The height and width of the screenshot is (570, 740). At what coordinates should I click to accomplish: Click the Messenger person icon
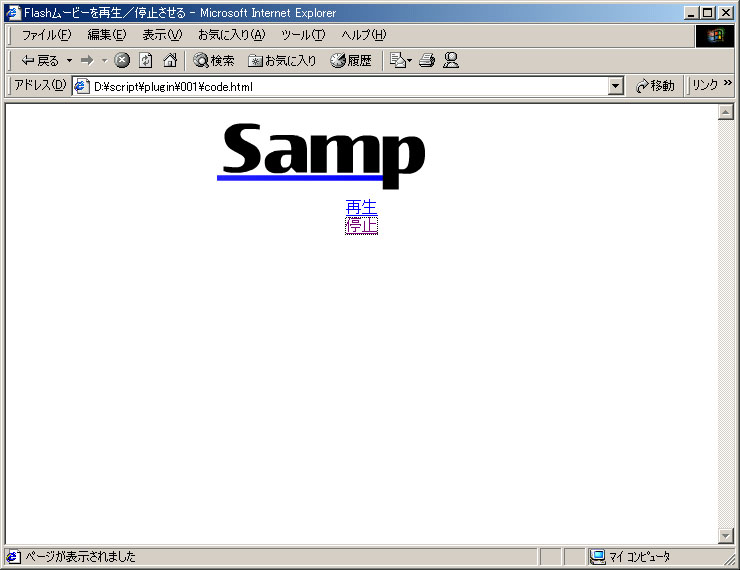[x=451, y=60]
